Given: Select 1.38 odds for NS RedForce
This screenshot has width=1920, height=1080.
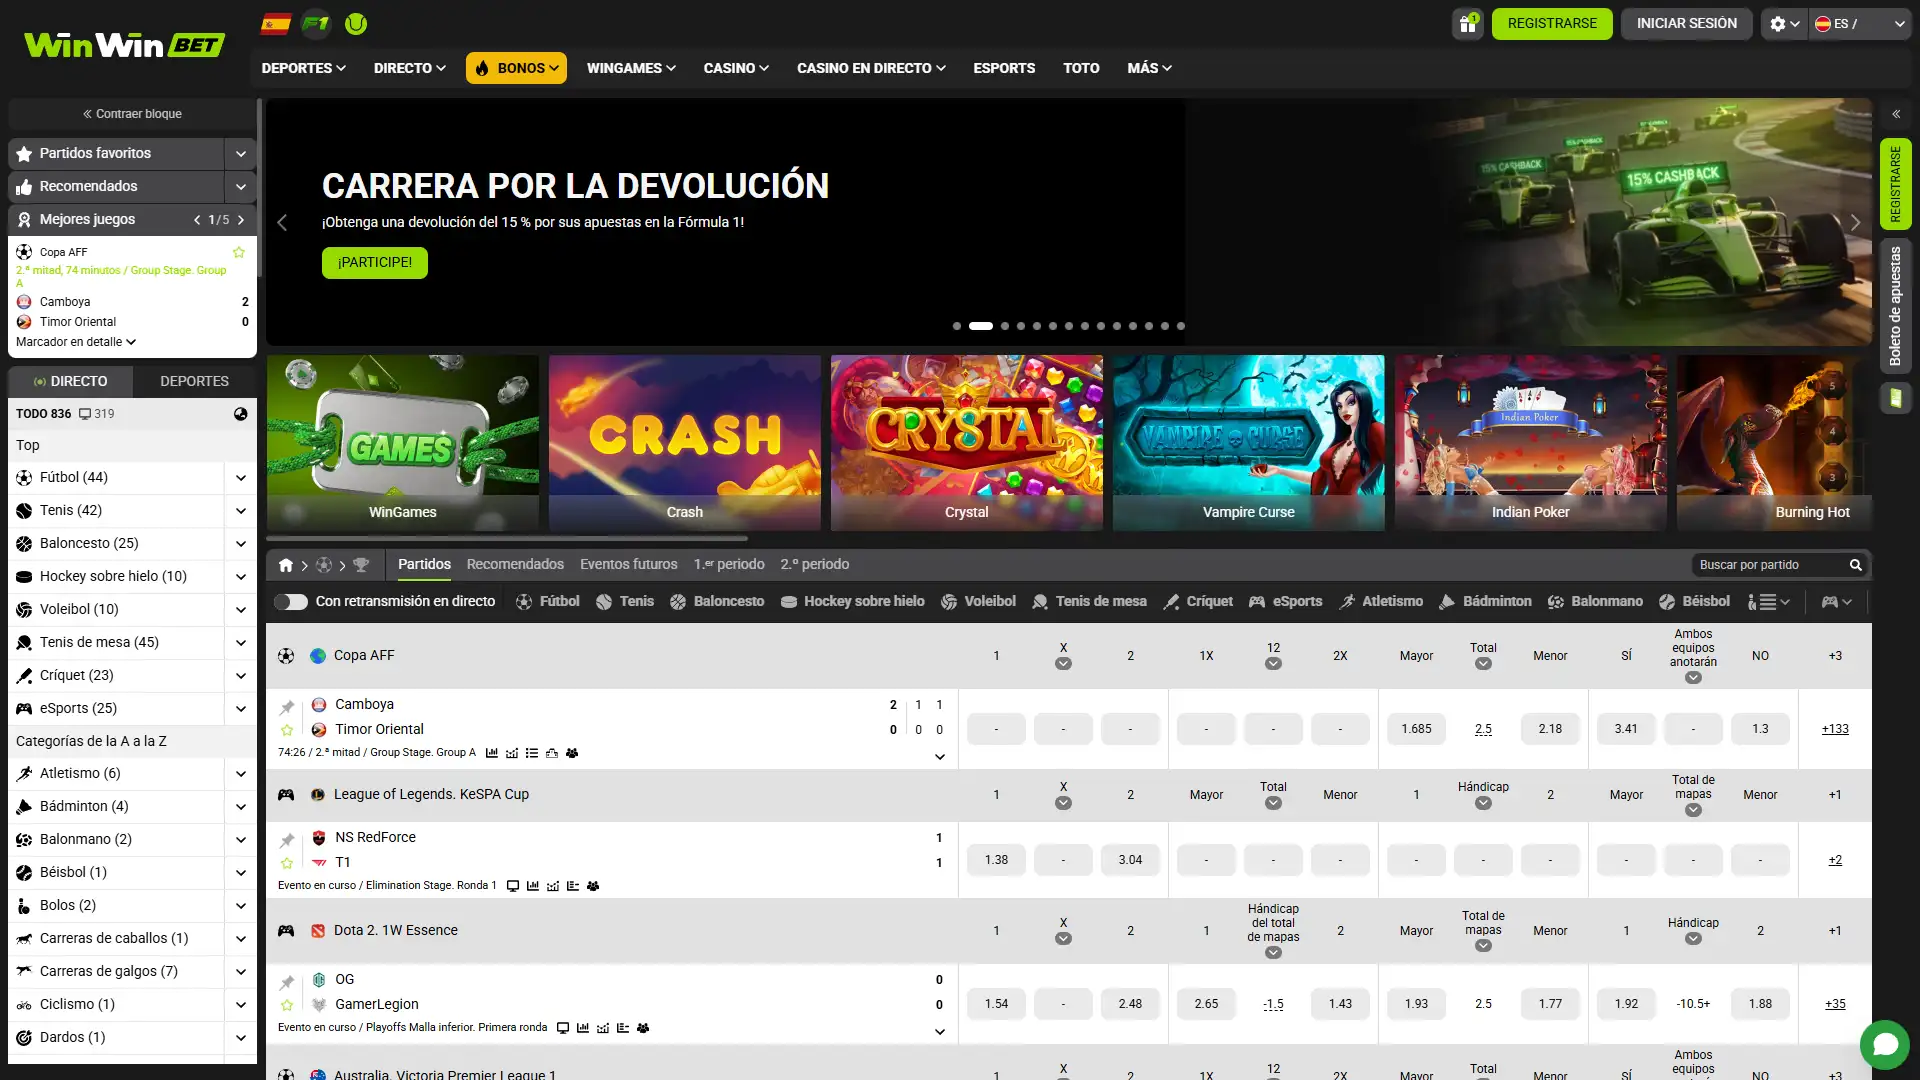Looking at the screenshot, I should pos(996,860).
